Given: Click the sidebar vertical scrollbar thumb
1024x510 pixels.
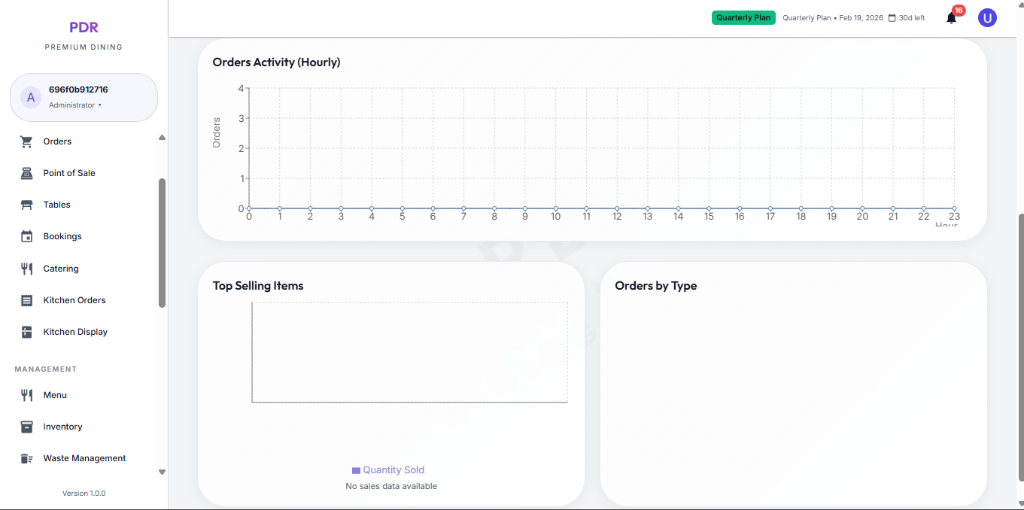Looking at the screenshot, I should (162, 242).
